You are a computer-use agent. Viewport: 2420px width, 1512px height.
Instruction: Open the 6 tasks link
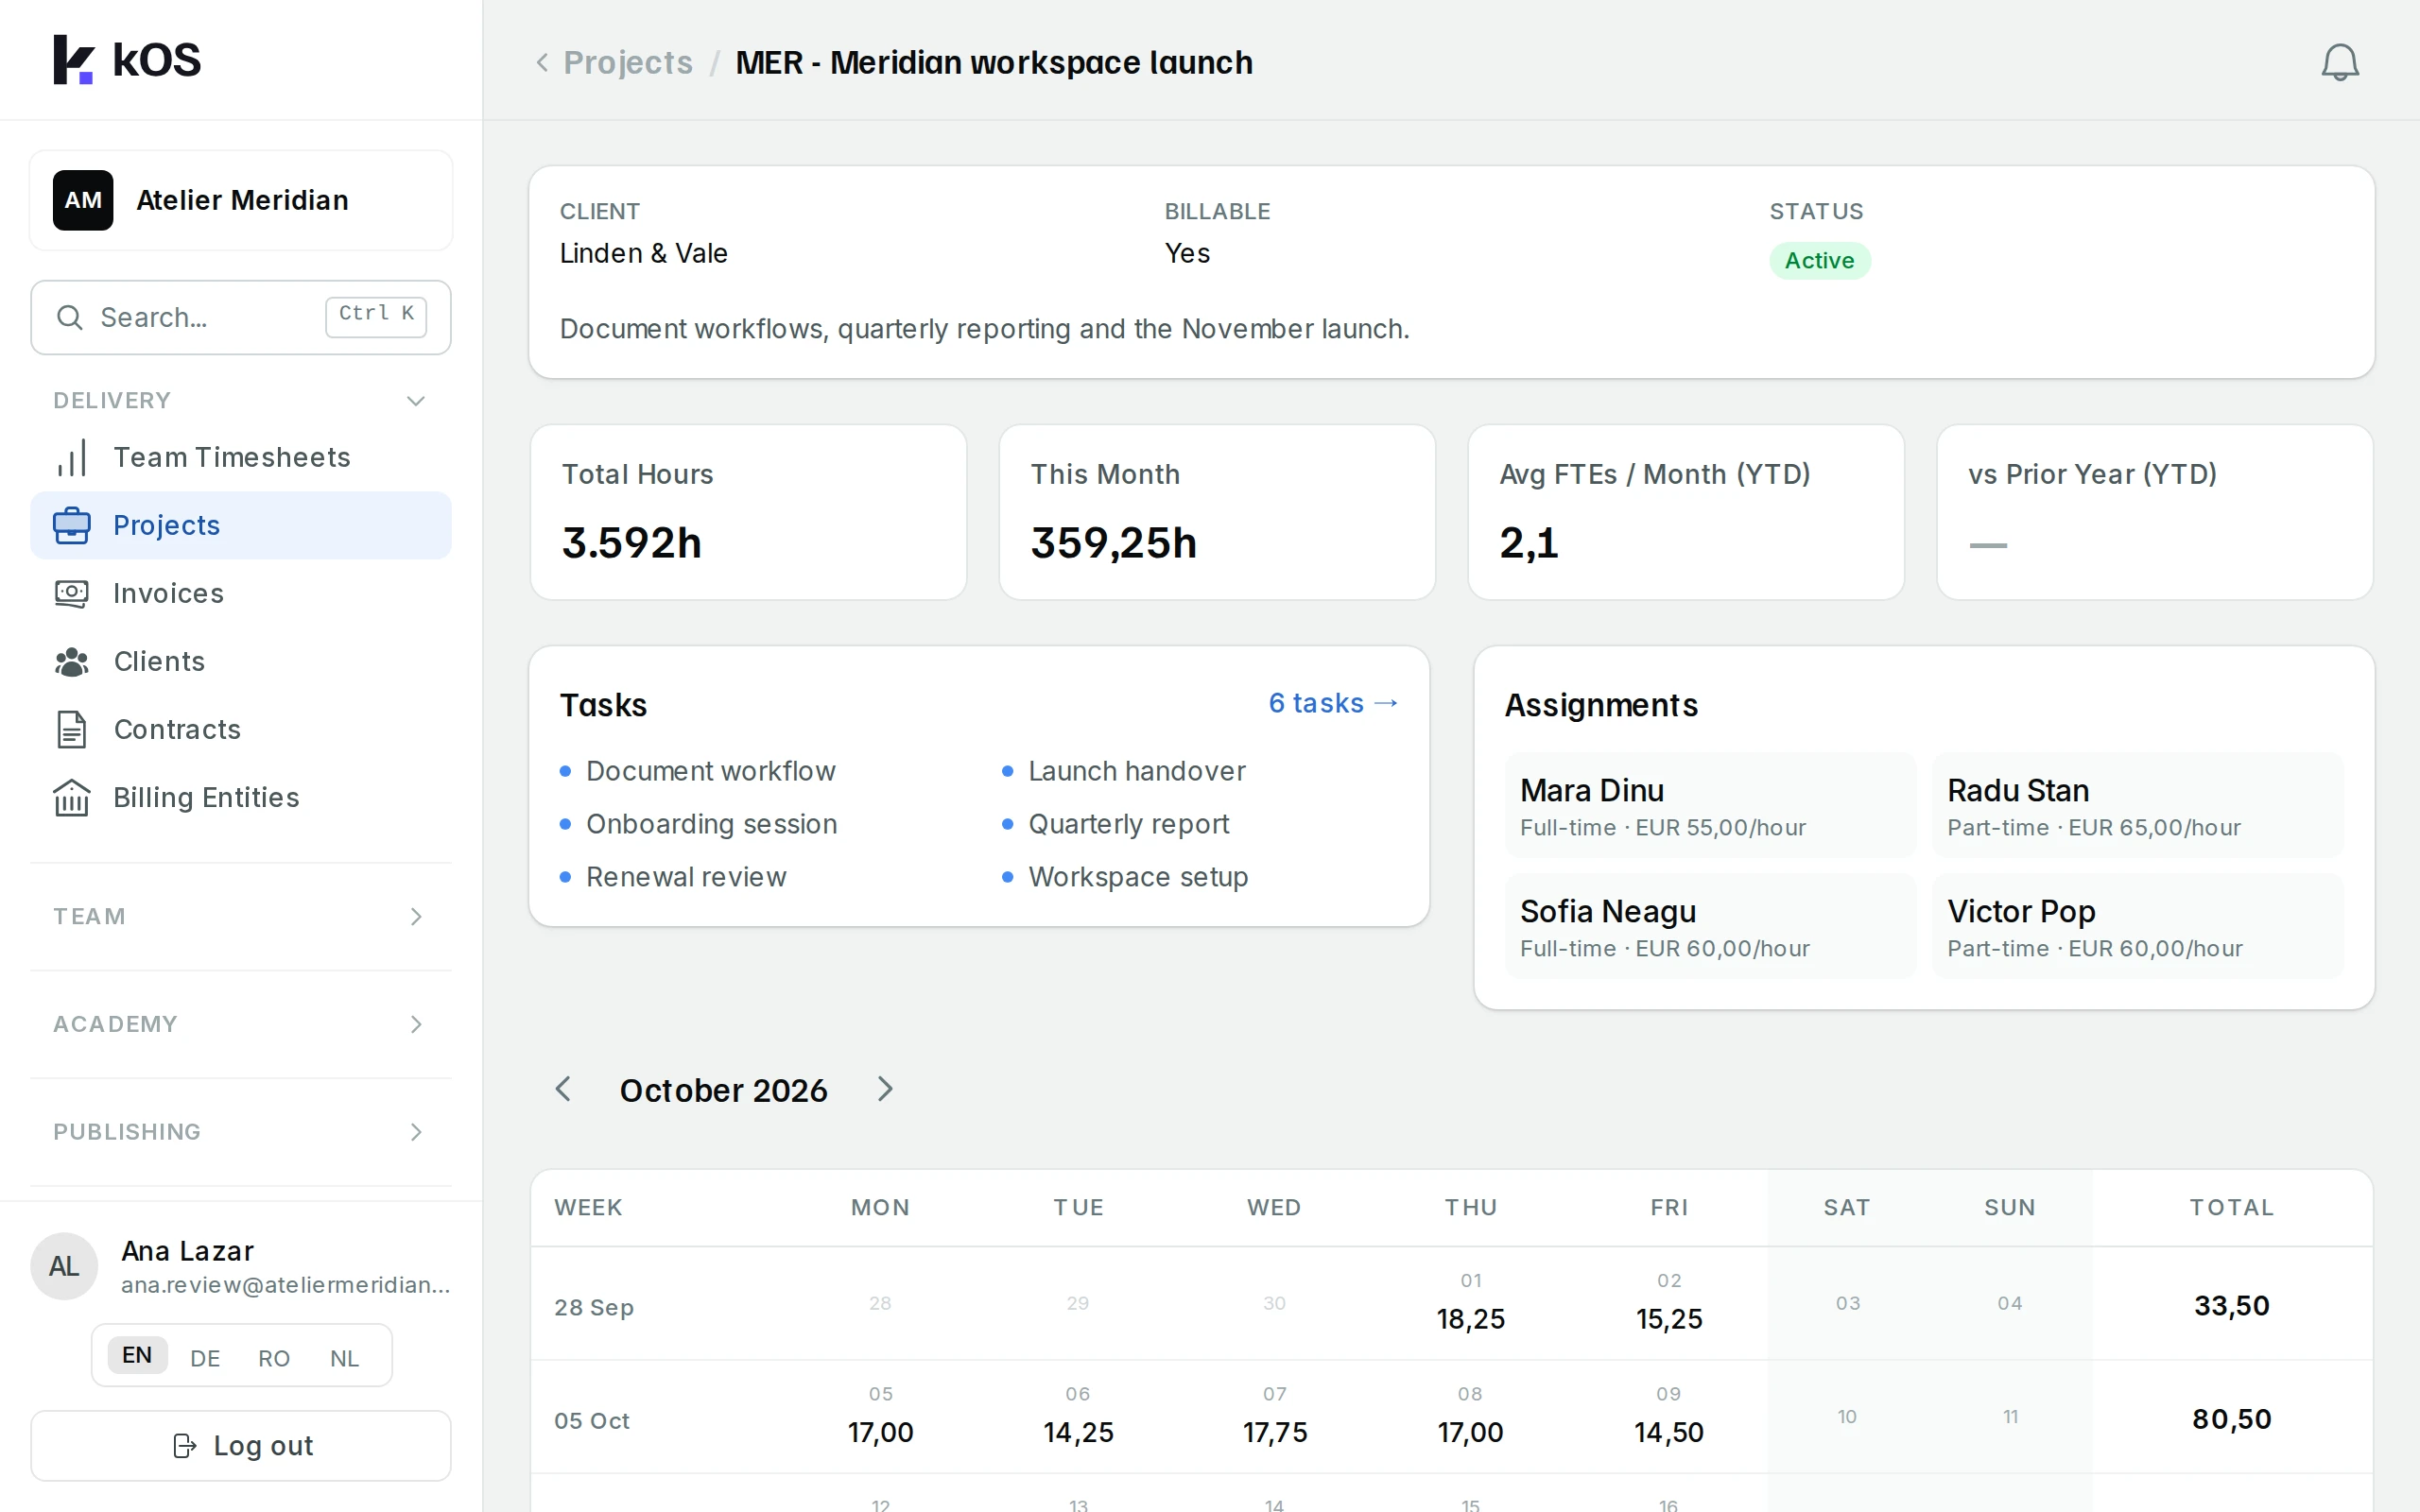pos(1333,703)
